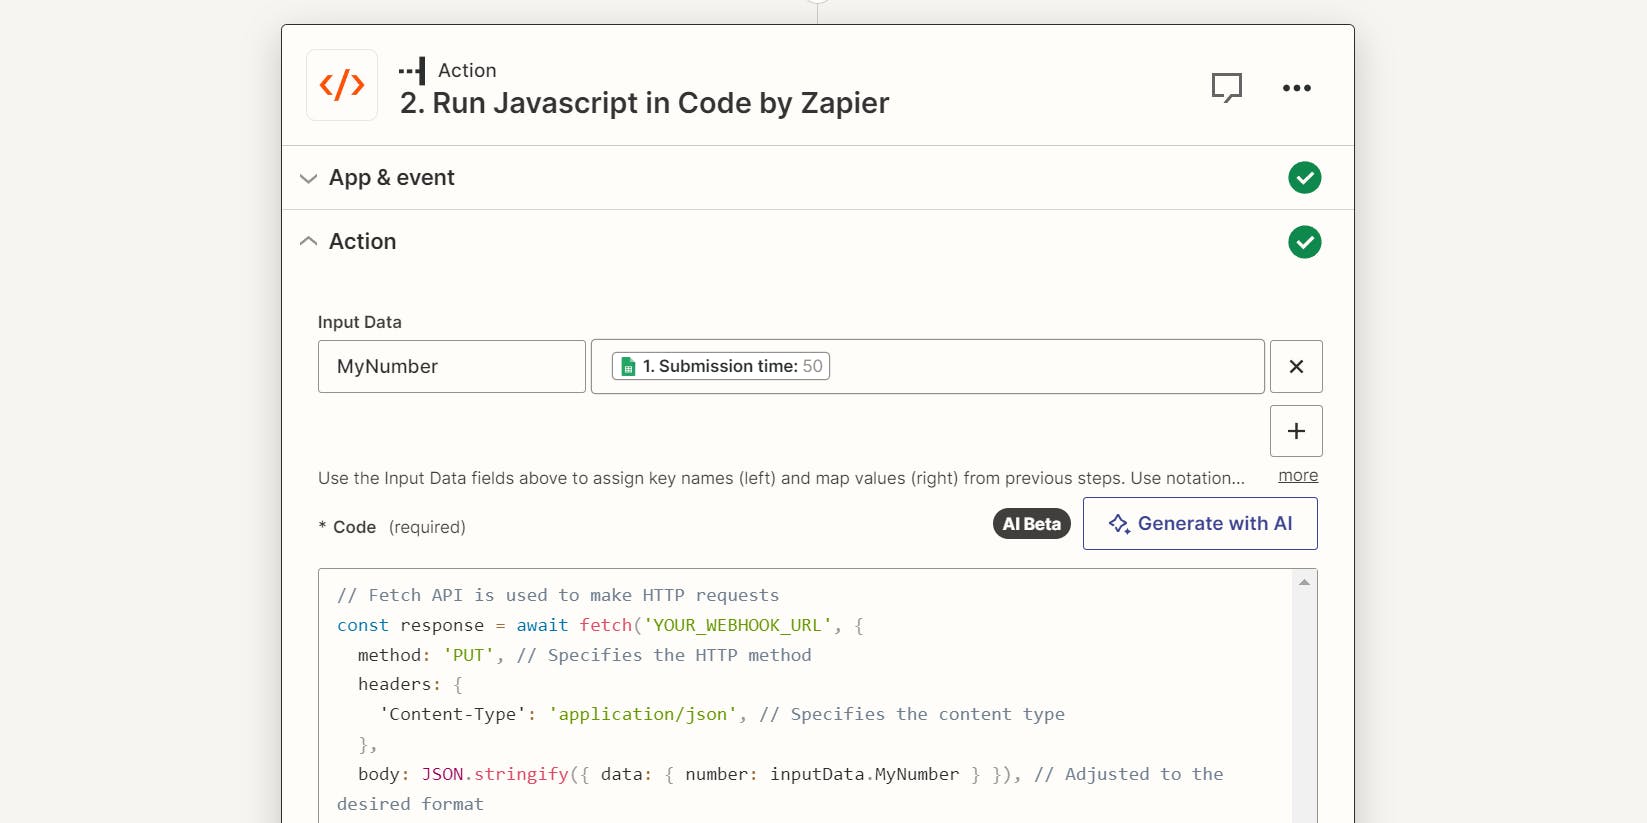The height and width of the screenshot is (823, 1647).
Task: Click the AI Beta badge
Action: (x=1032, y=524)
